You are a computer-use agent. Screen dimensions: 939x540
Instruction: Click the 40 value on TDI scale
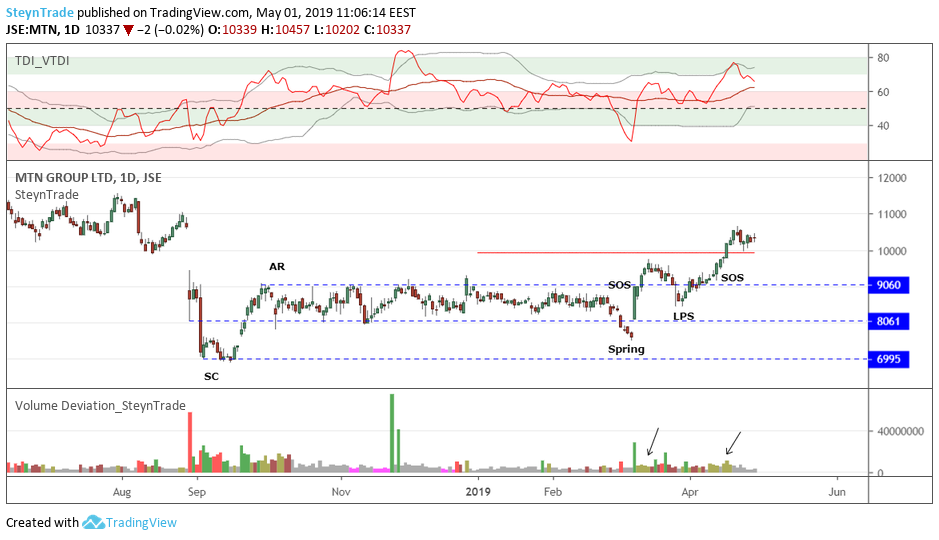tap(883, 126)
